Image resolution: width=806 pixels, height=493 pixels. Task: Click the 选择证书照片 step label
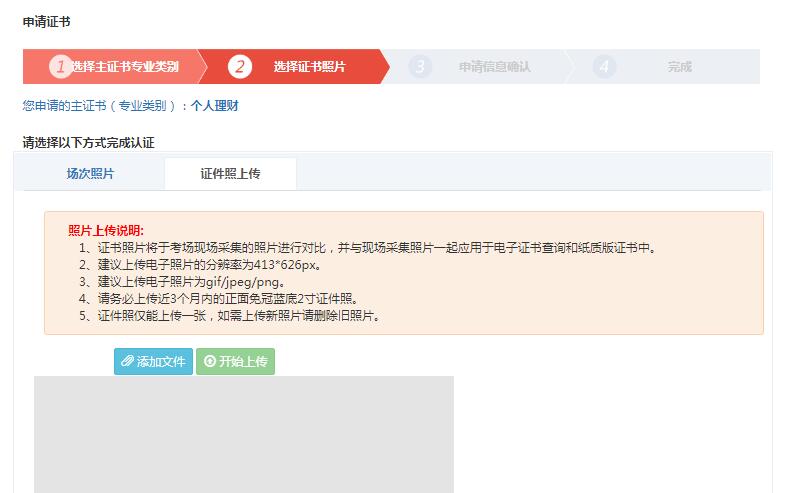coord(310,67)
